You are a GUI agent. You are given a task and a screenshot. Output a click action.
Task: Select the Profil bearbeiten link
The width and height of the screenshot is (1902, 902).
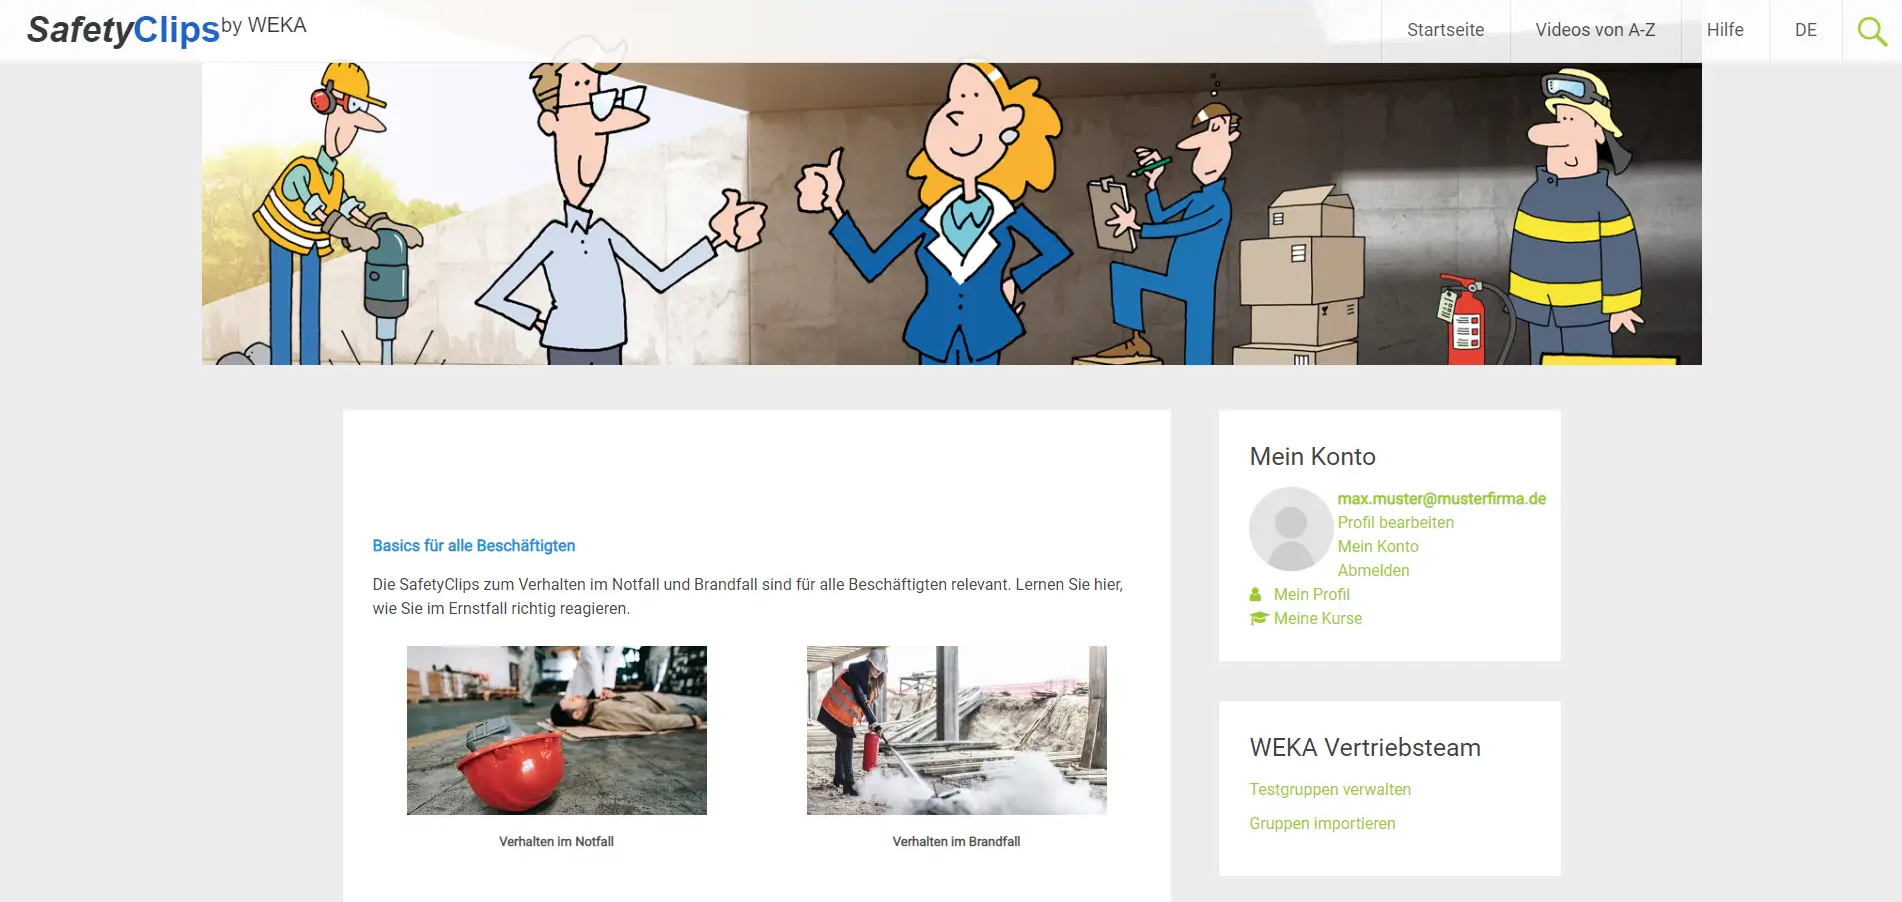1396,522
